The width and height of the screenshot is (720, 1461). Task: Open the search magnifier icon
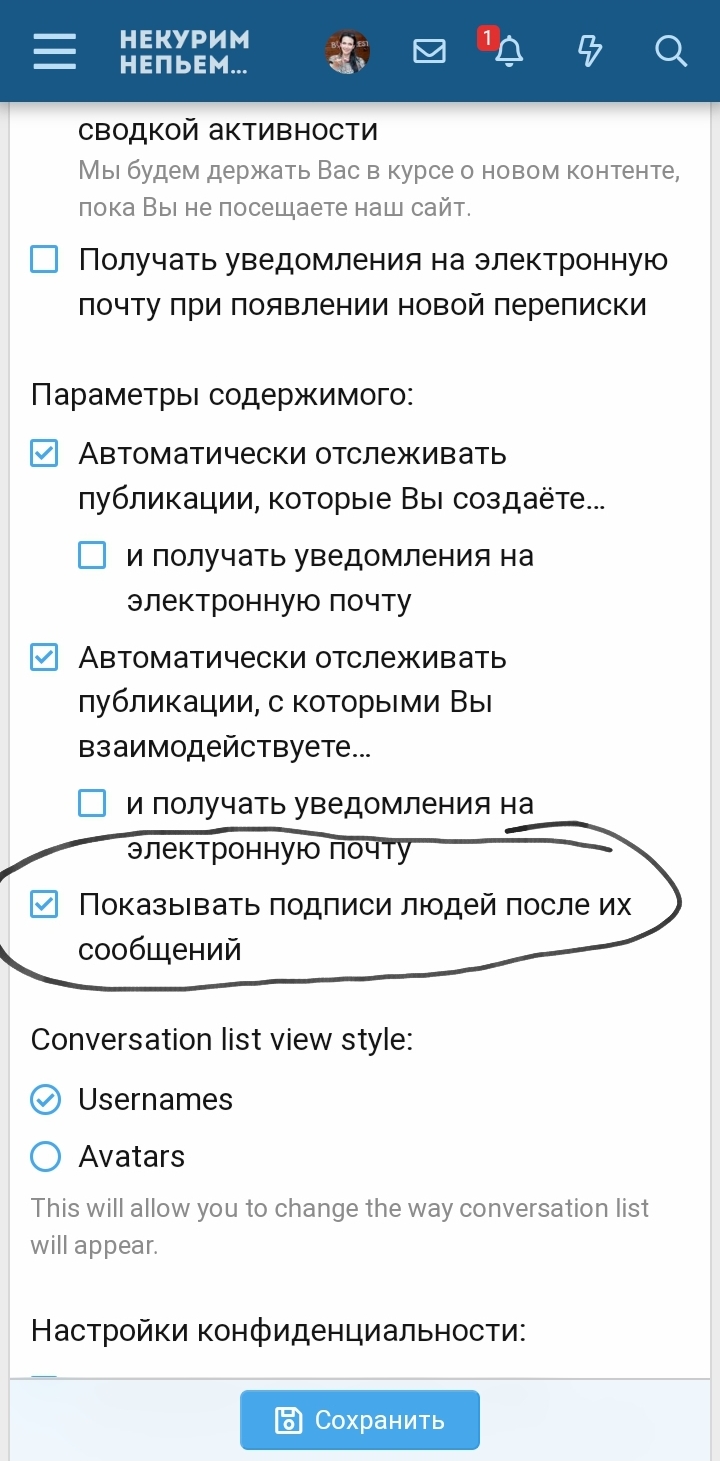pyautogui.click(x=670, y=51)
